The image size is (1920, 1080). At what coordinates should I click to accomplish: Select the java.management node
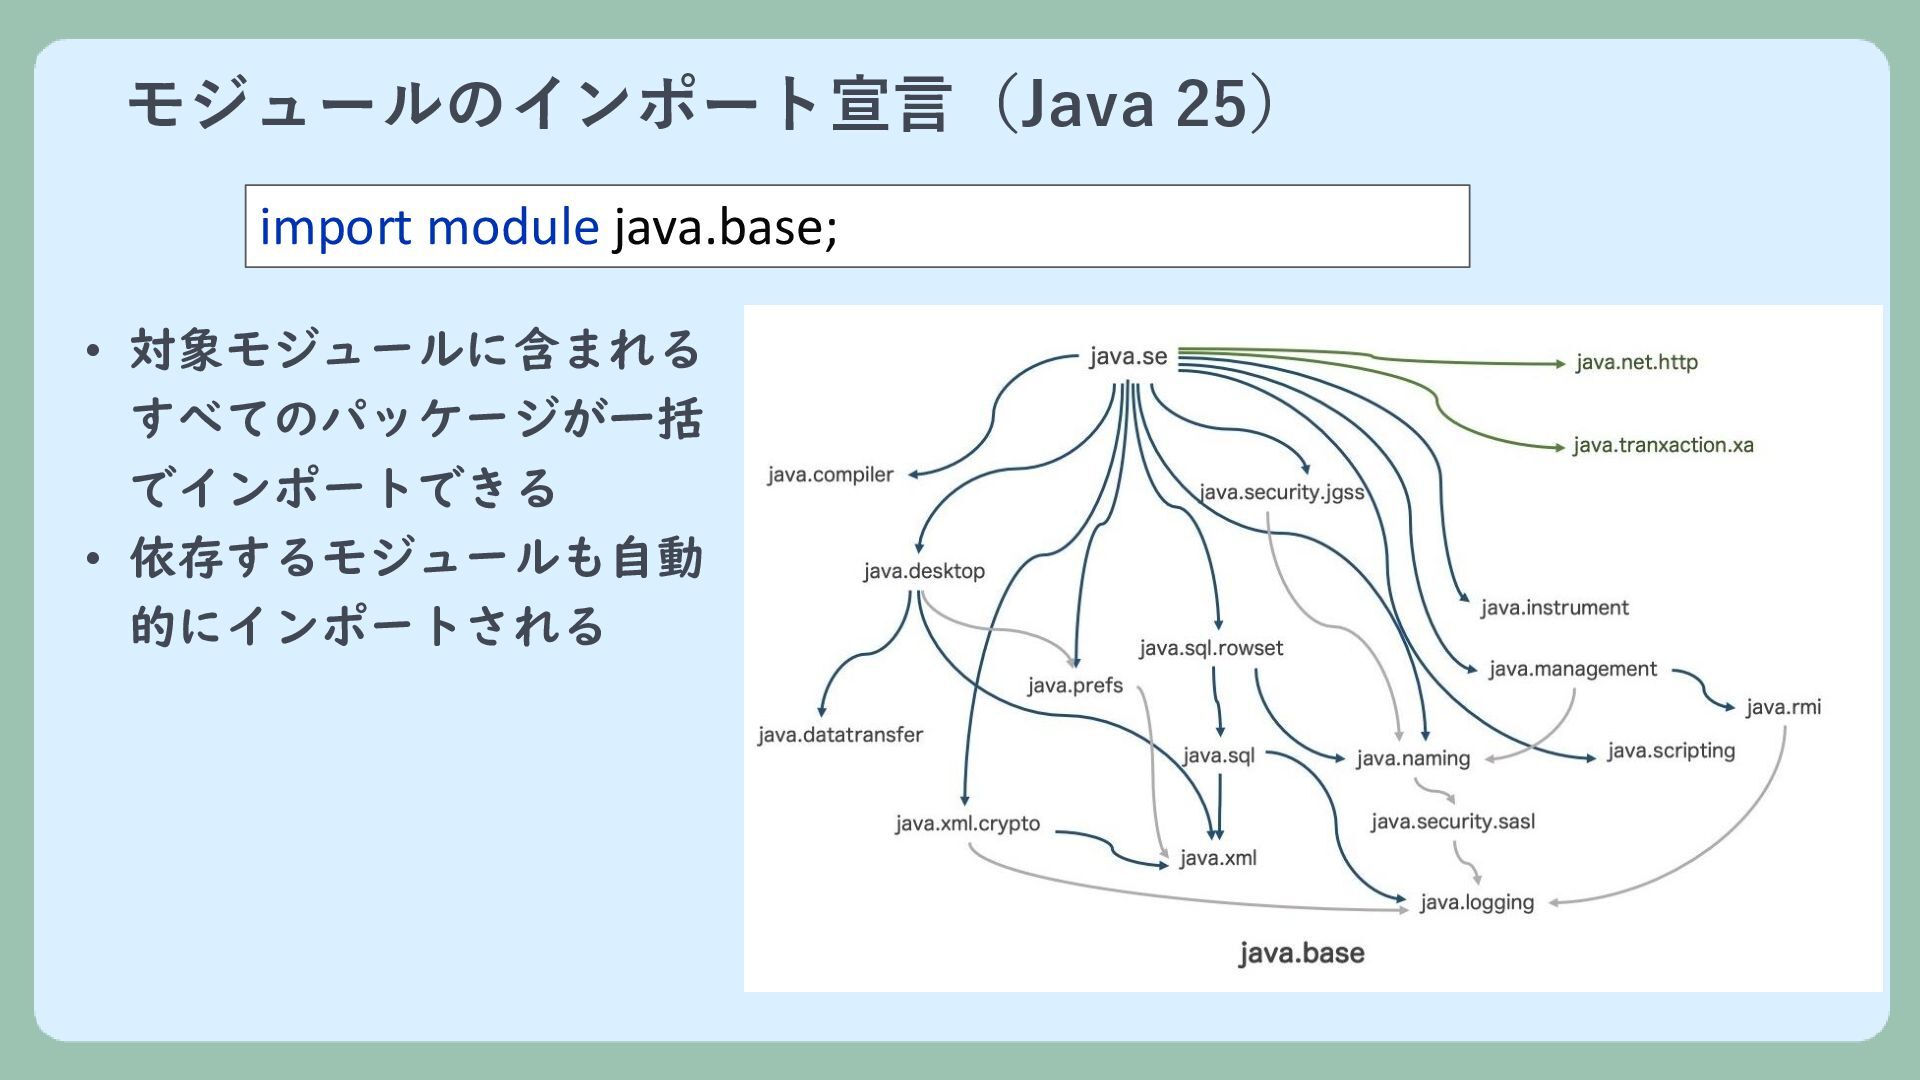(1572, 669)
